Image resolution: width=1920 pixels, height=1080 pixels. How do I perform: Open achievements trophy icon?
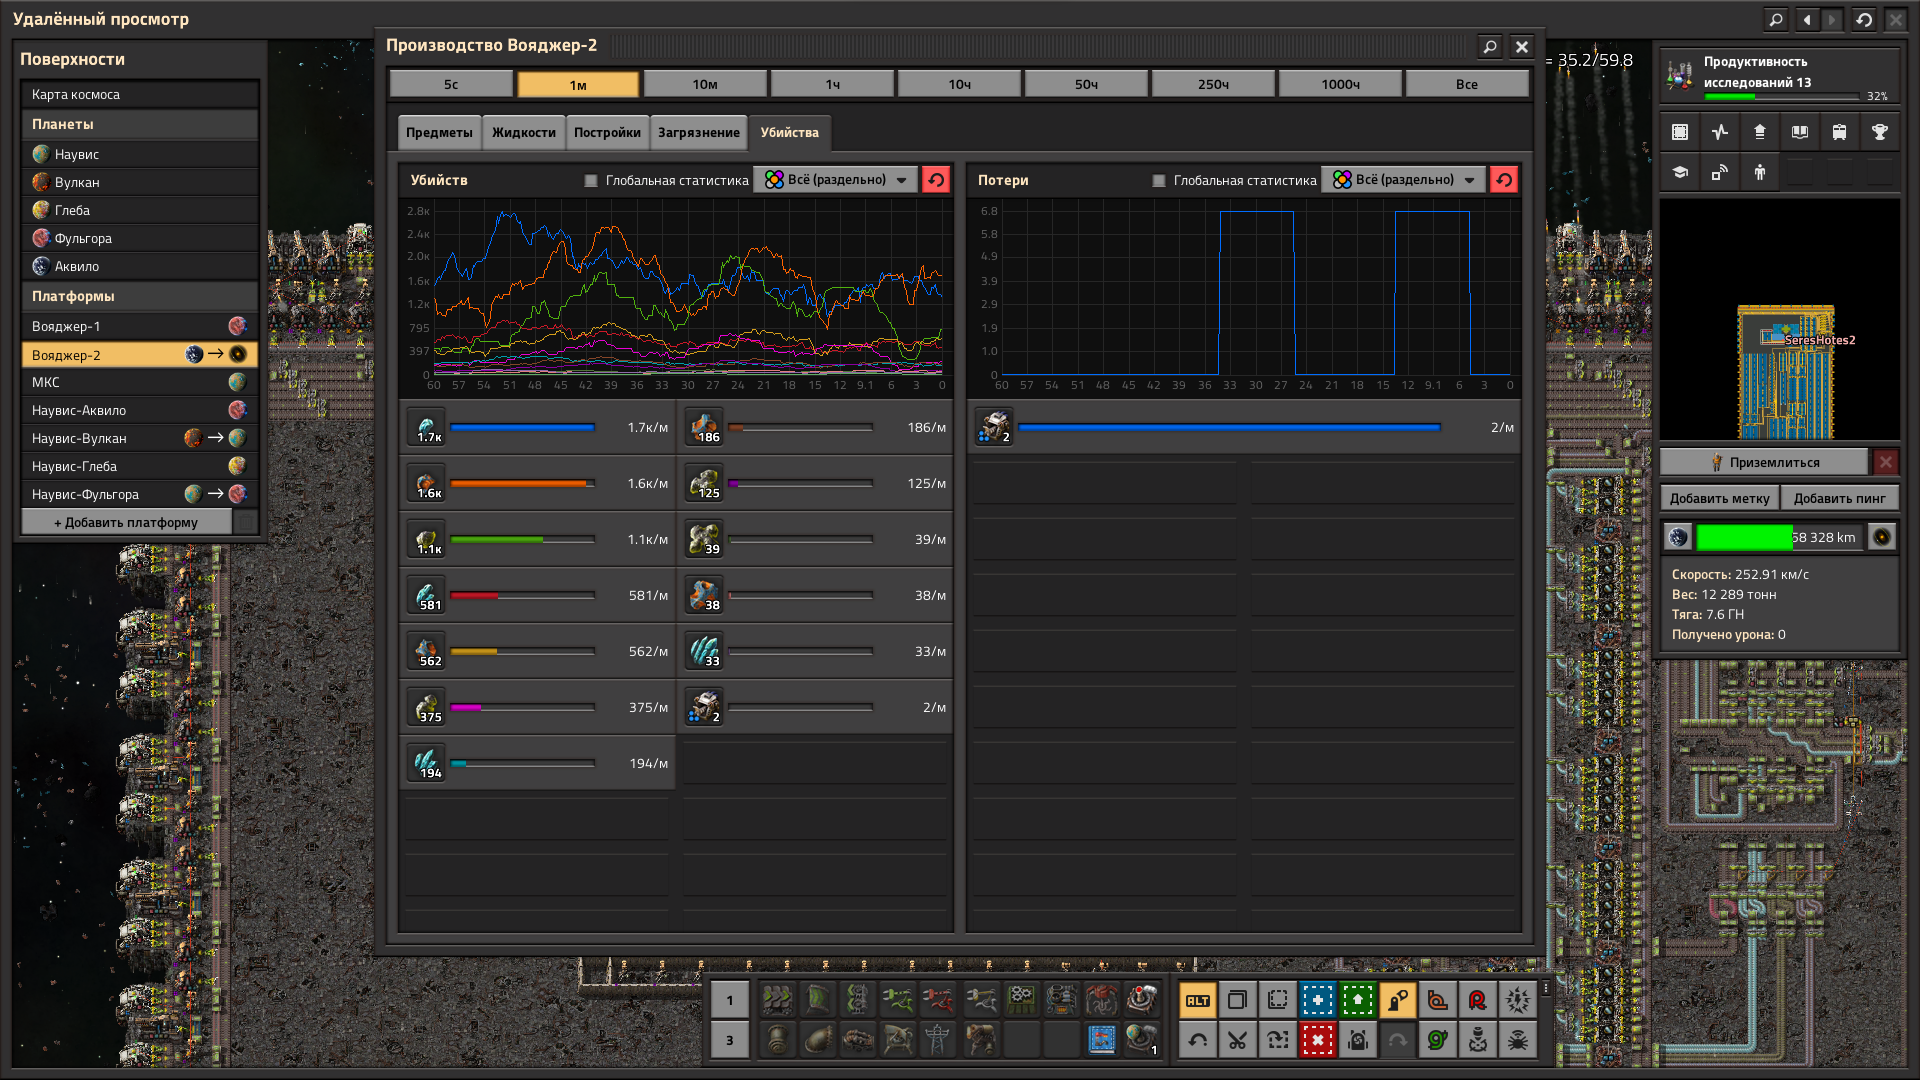click(1880, 132)
